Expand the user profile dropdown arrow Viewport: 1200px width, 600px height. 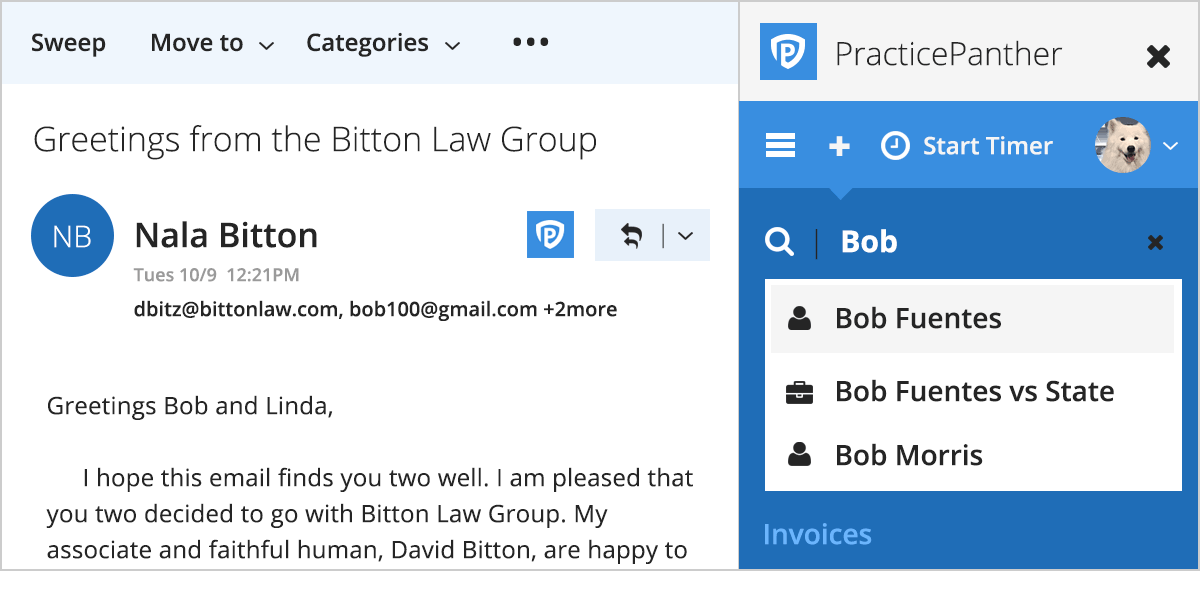point(1171,146)
